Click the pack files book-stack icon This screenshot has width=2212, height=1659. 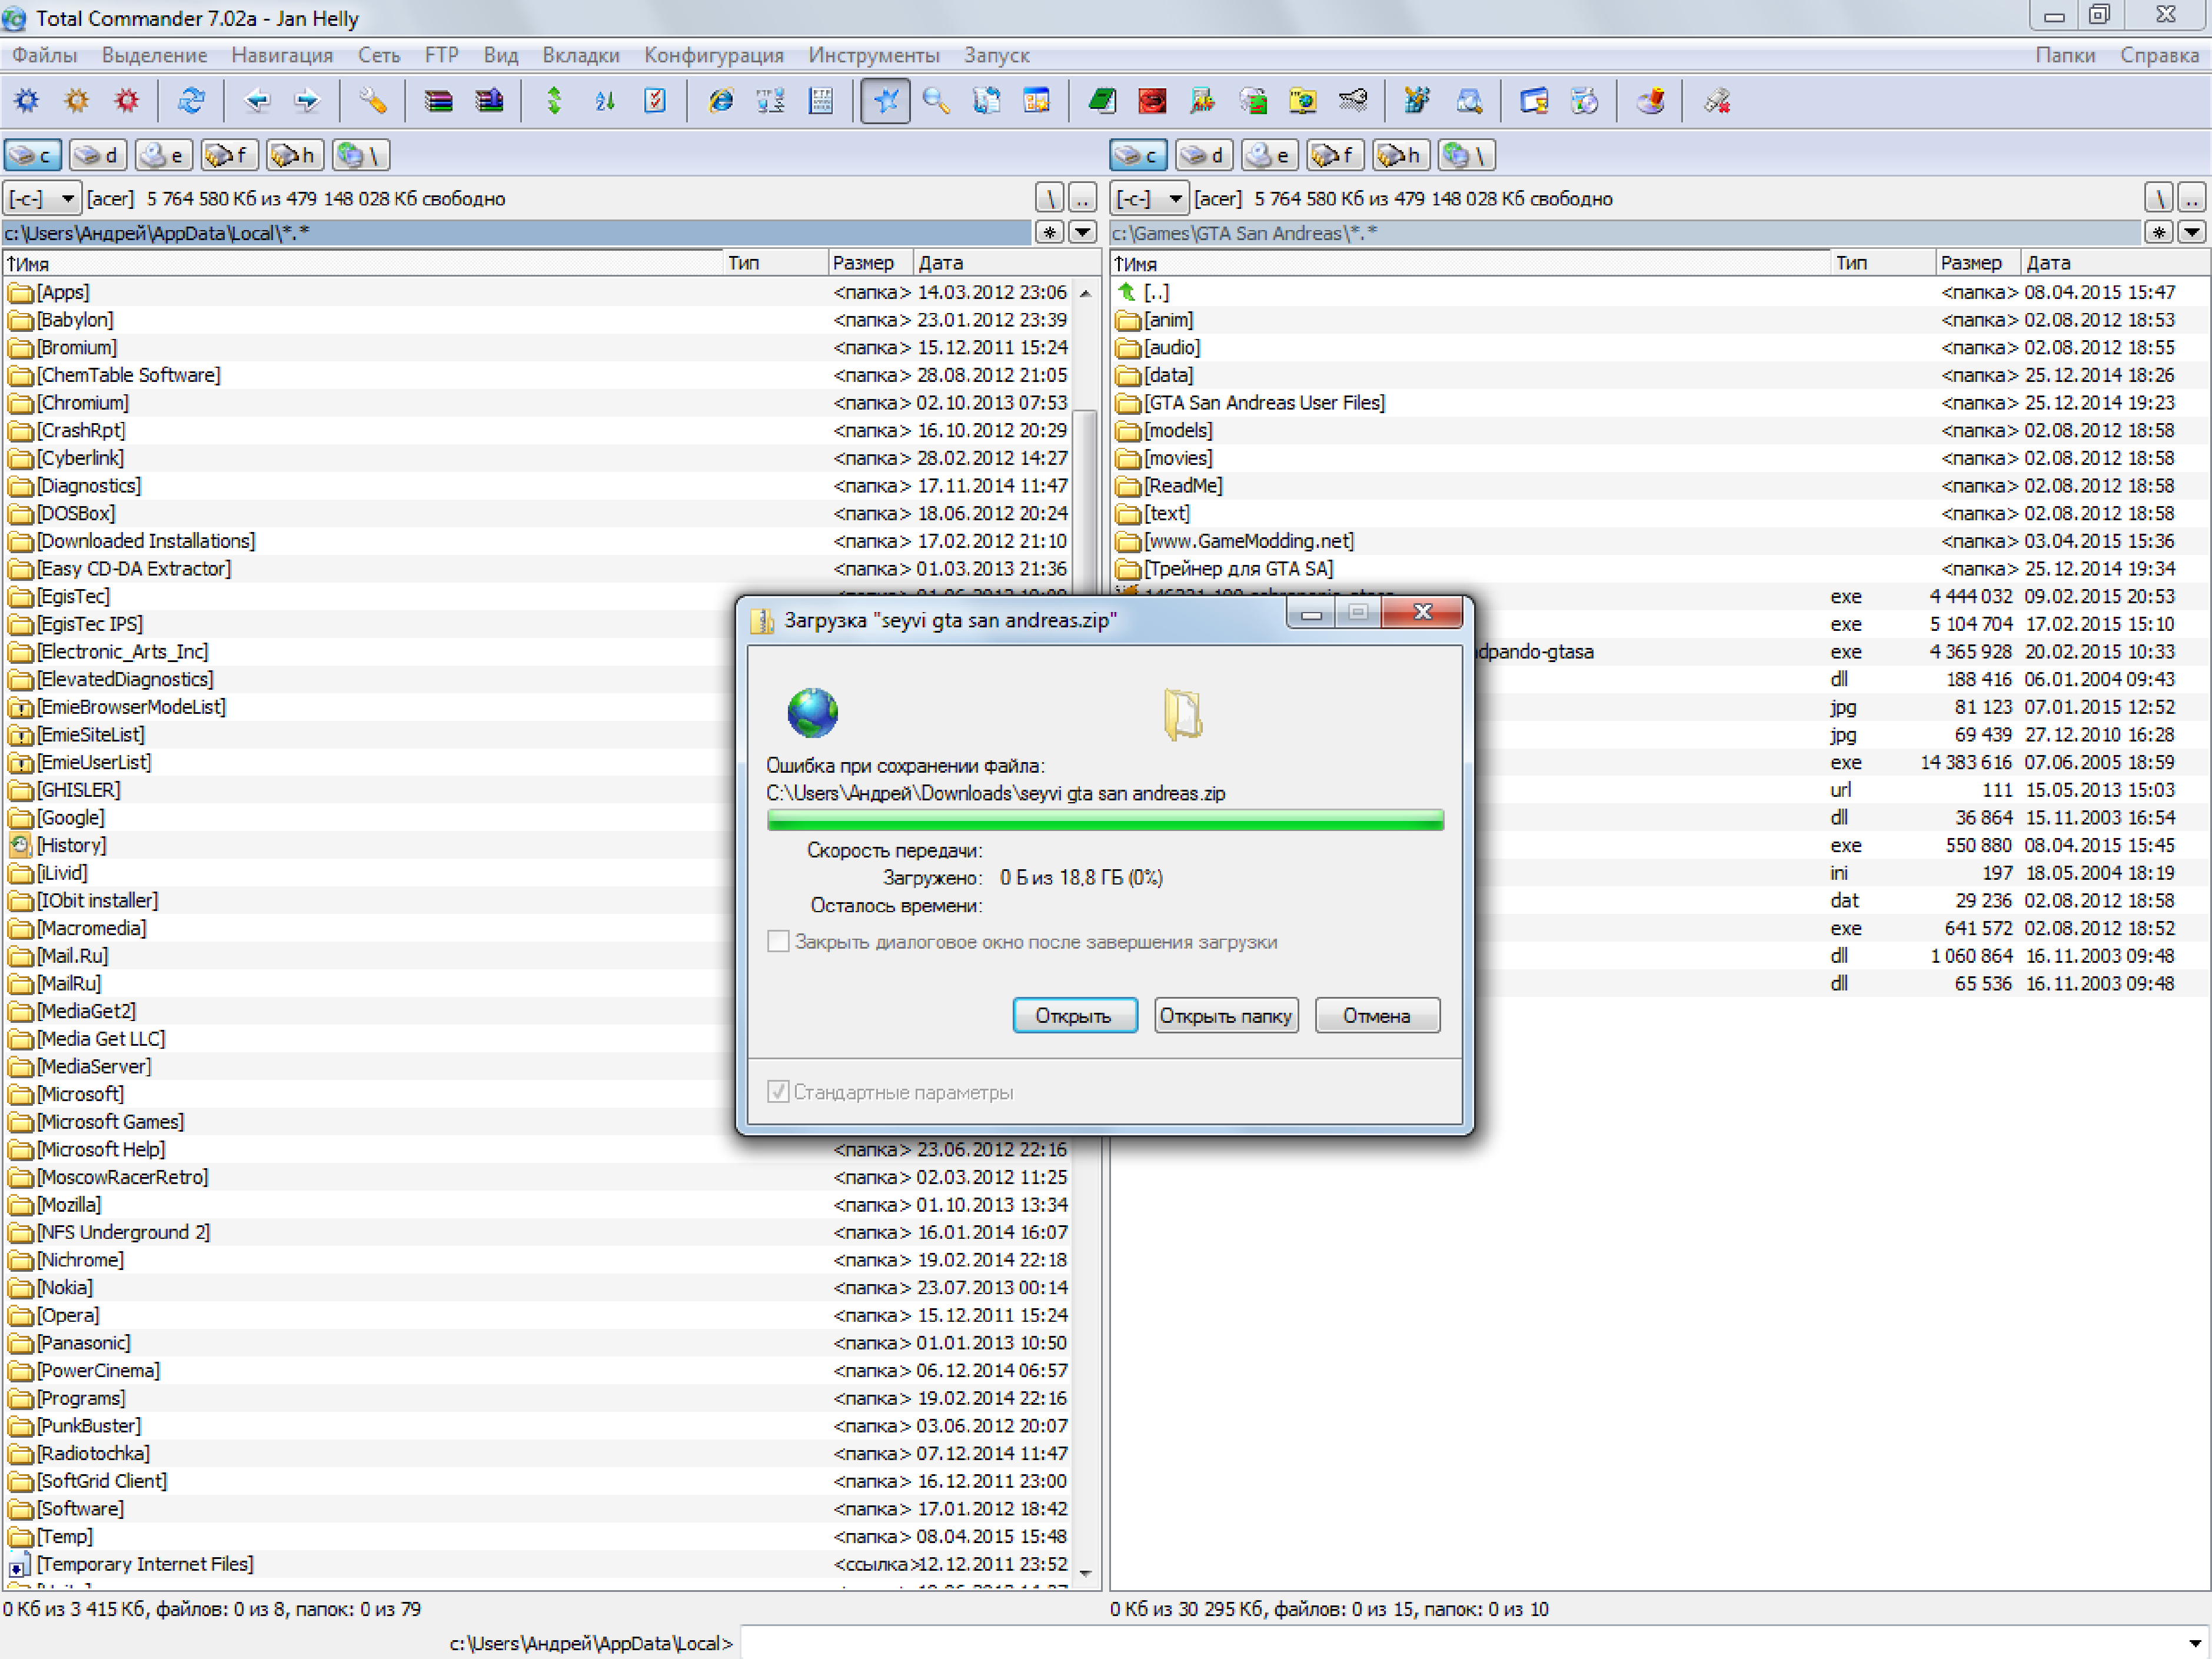click(x=439, y=101)
